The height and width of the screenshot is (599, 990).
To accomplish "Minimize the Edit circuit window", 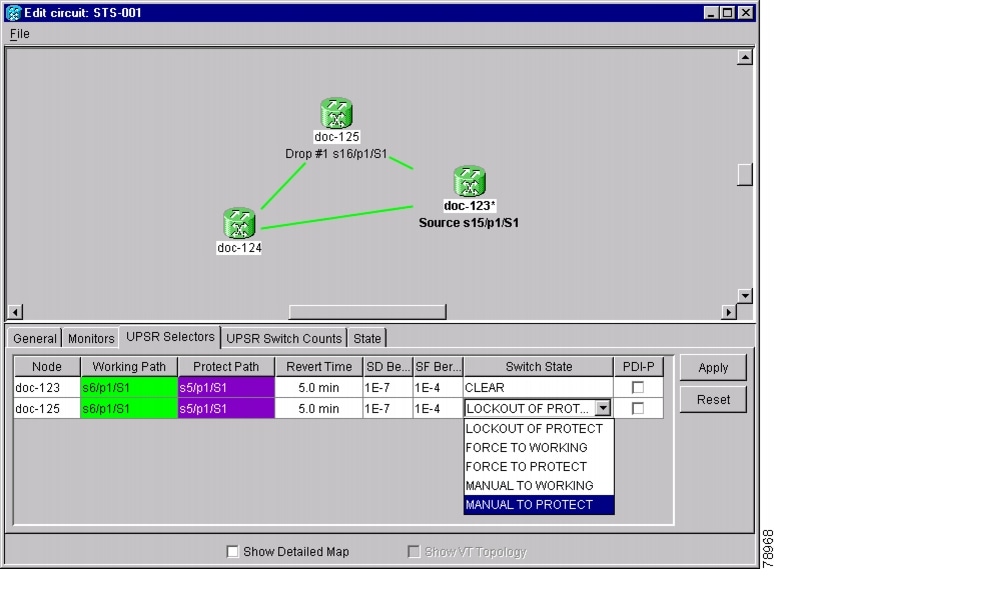I will coord(711,13).
